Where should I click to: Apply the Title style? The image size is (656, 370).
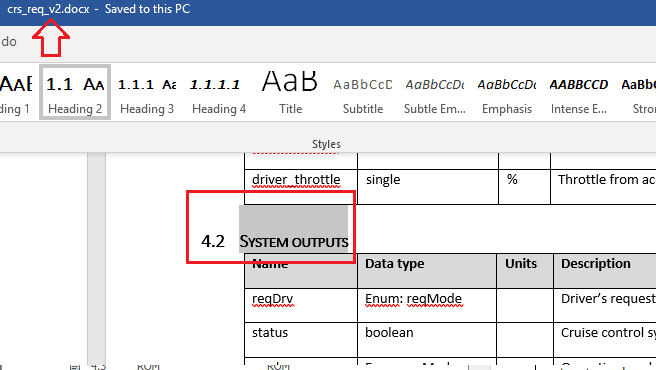290,92
